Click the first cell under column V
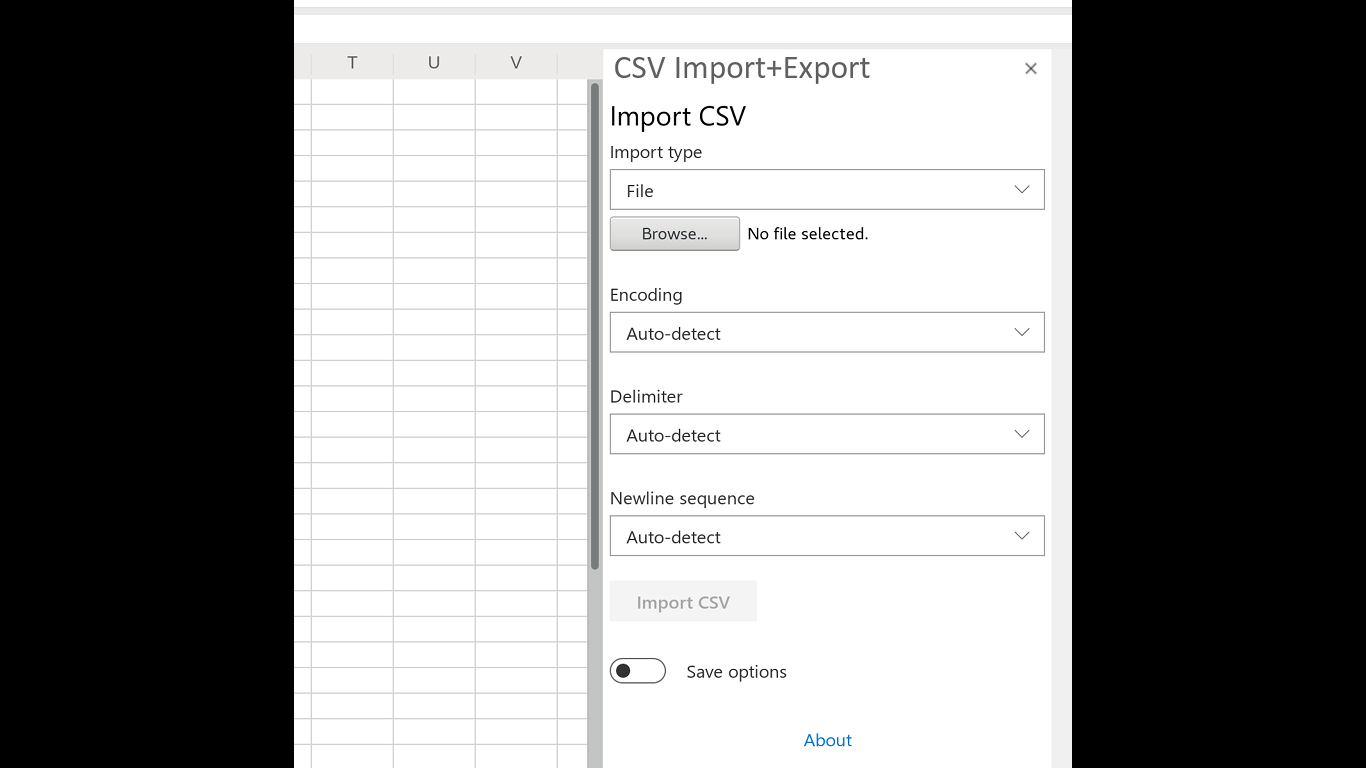This screenshot has height=768, width=1366. [516, 92]
